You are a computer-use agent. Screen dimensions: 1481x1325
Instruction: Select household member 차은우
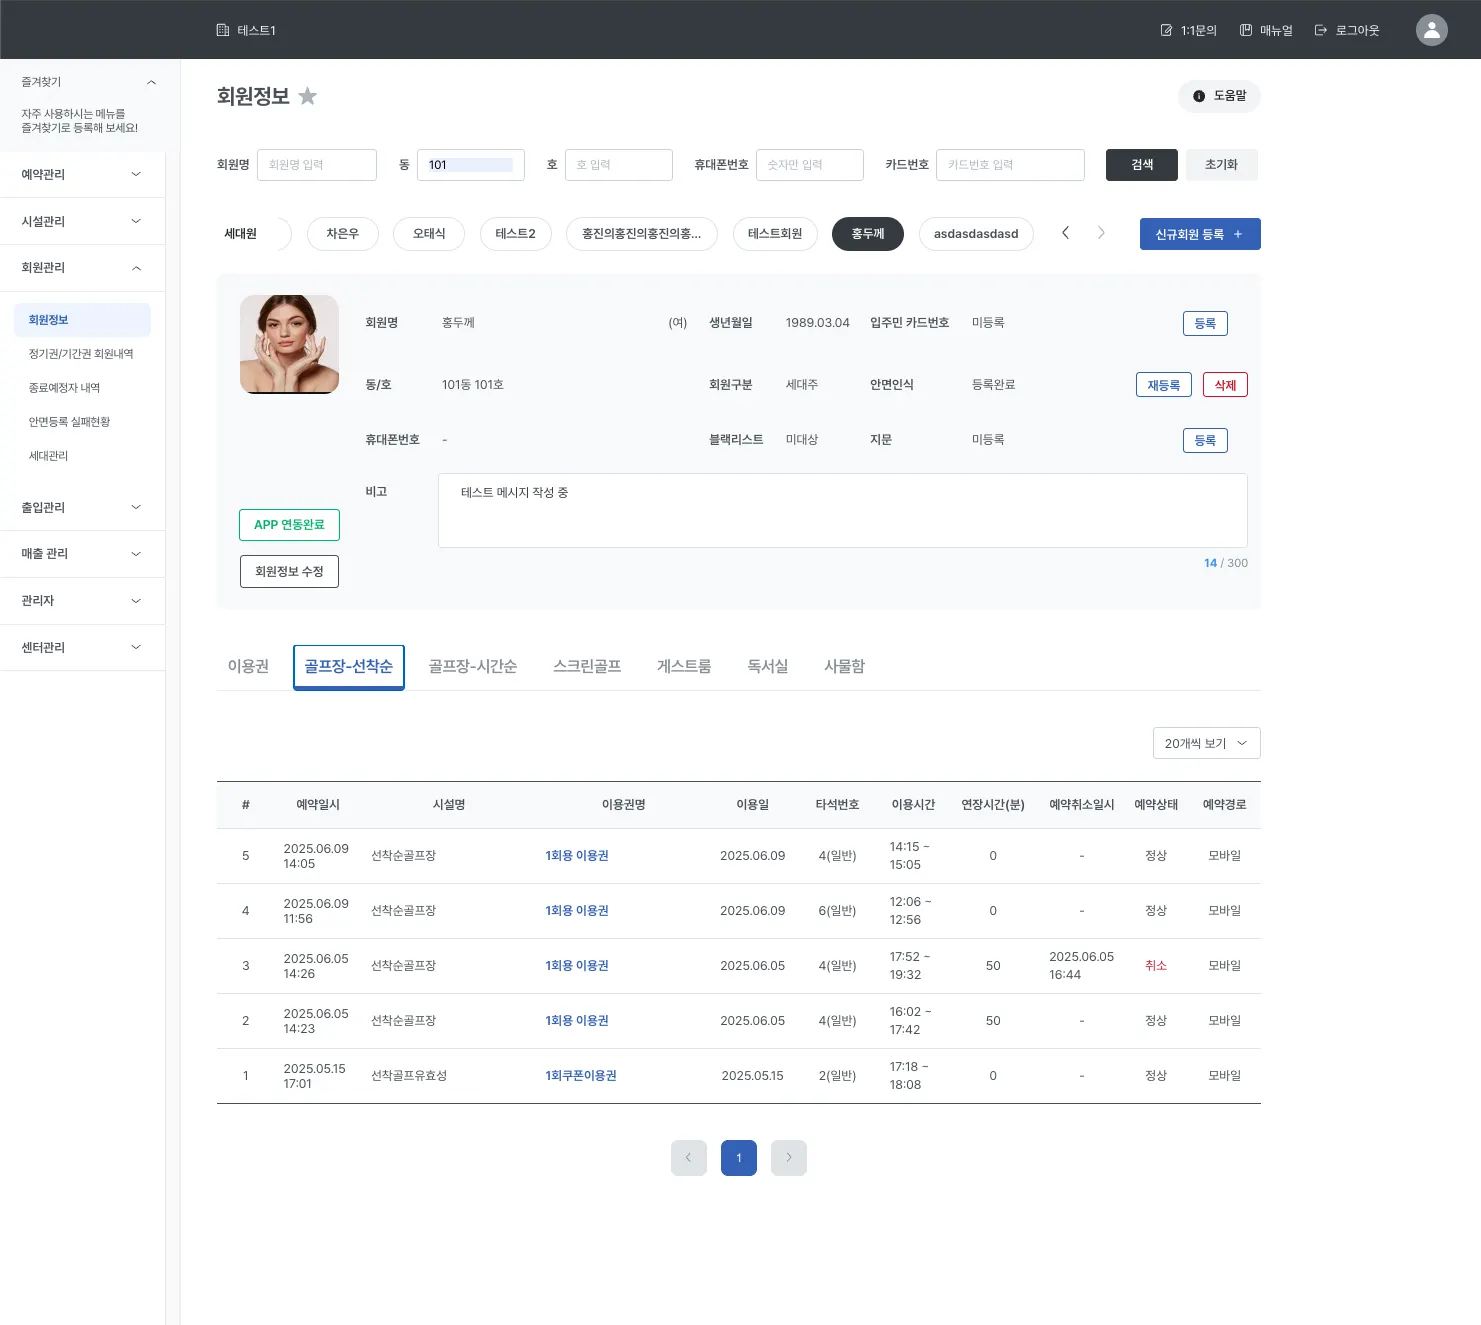point(342,234)
